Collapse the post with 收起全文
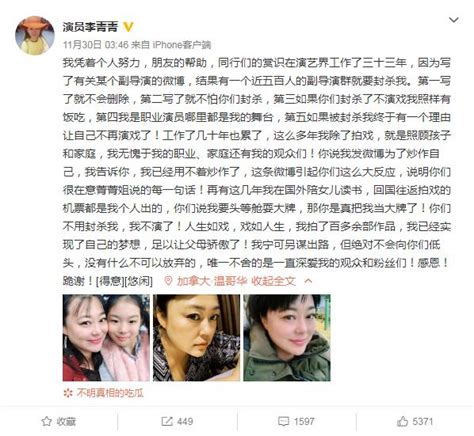 coord(273,281)
